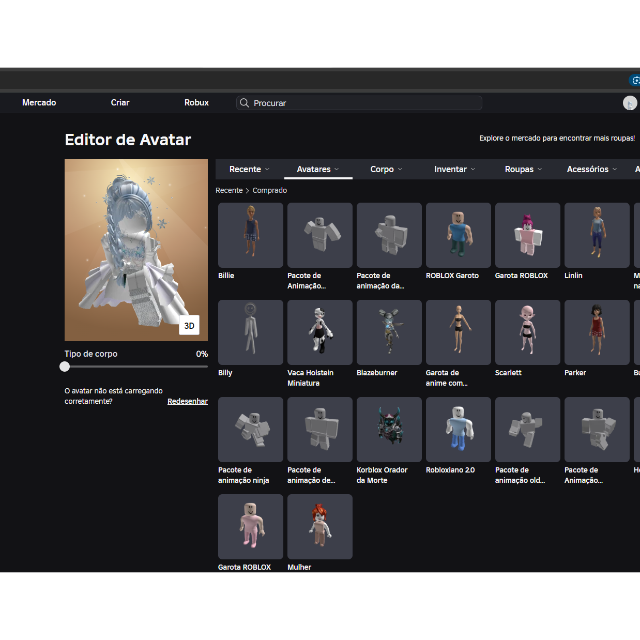The image size is (640, 640).
Task: Click the search magnifier icon
Action: pyautogui.click(x=244, y=103)
